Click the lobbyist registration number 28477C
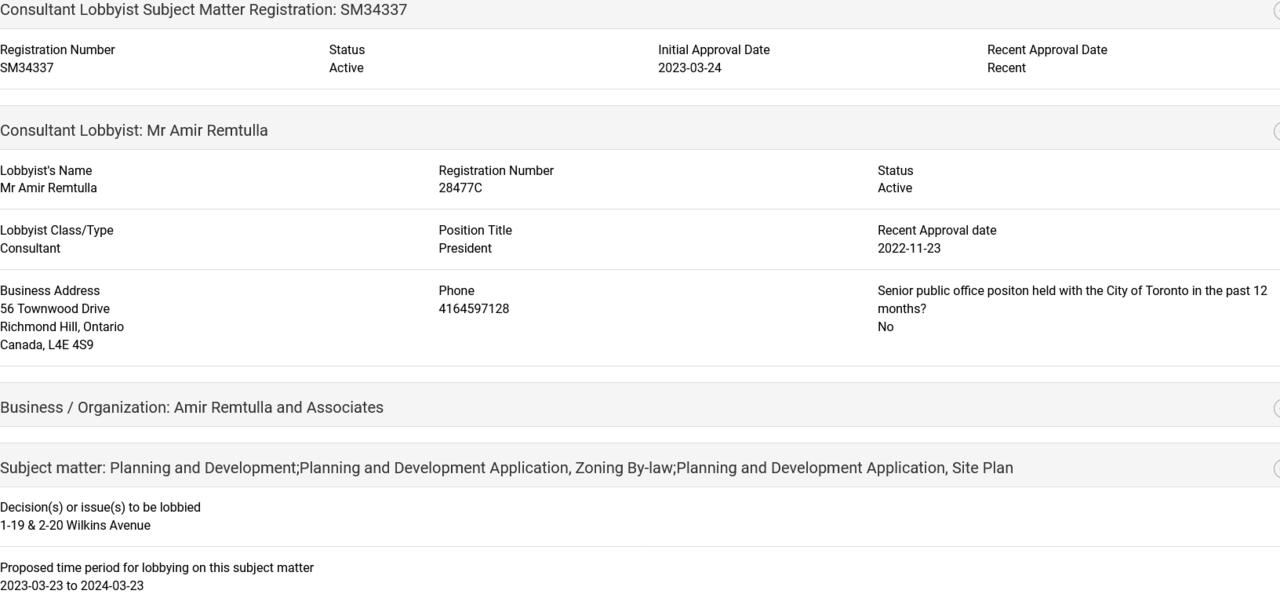 pyautogui.click(x=460, y=188)
